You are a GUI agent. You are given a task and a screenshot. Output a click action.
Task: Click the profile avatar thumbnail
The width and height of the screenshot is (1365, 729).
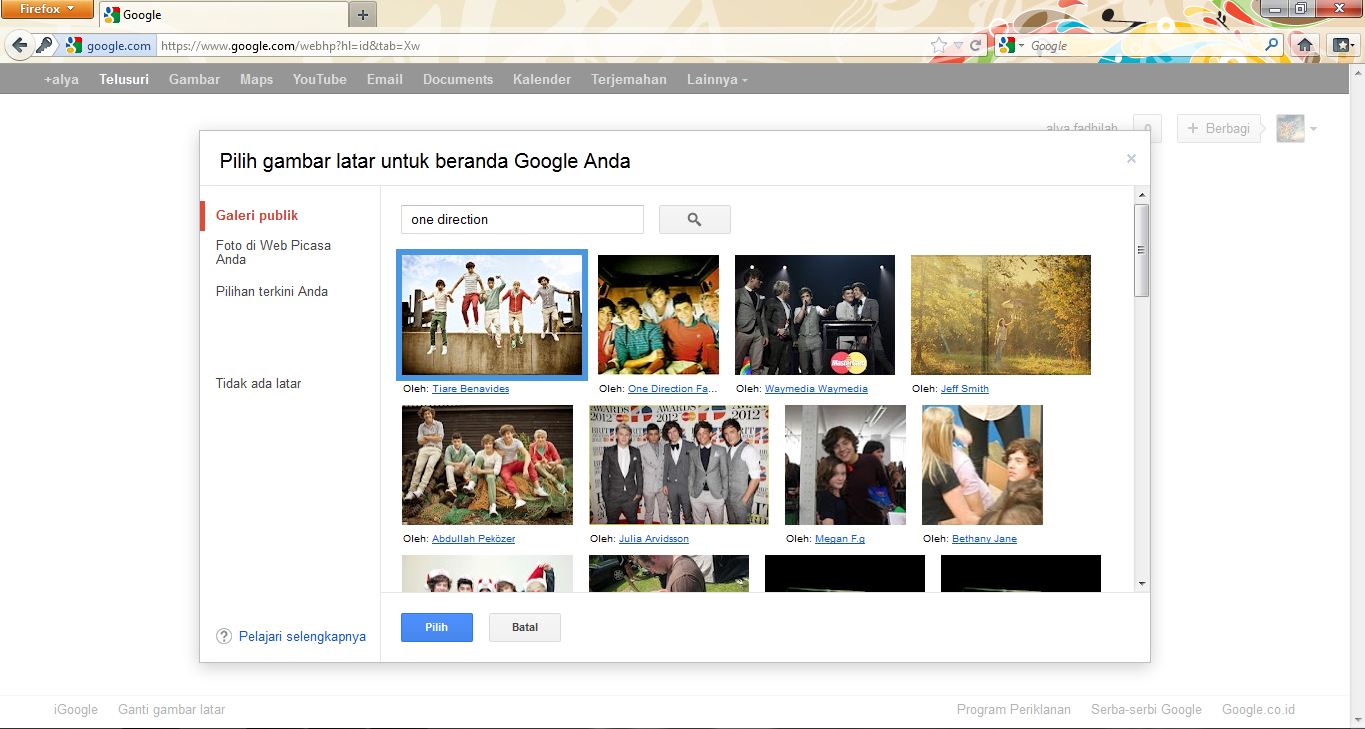tap(1290, 128)
